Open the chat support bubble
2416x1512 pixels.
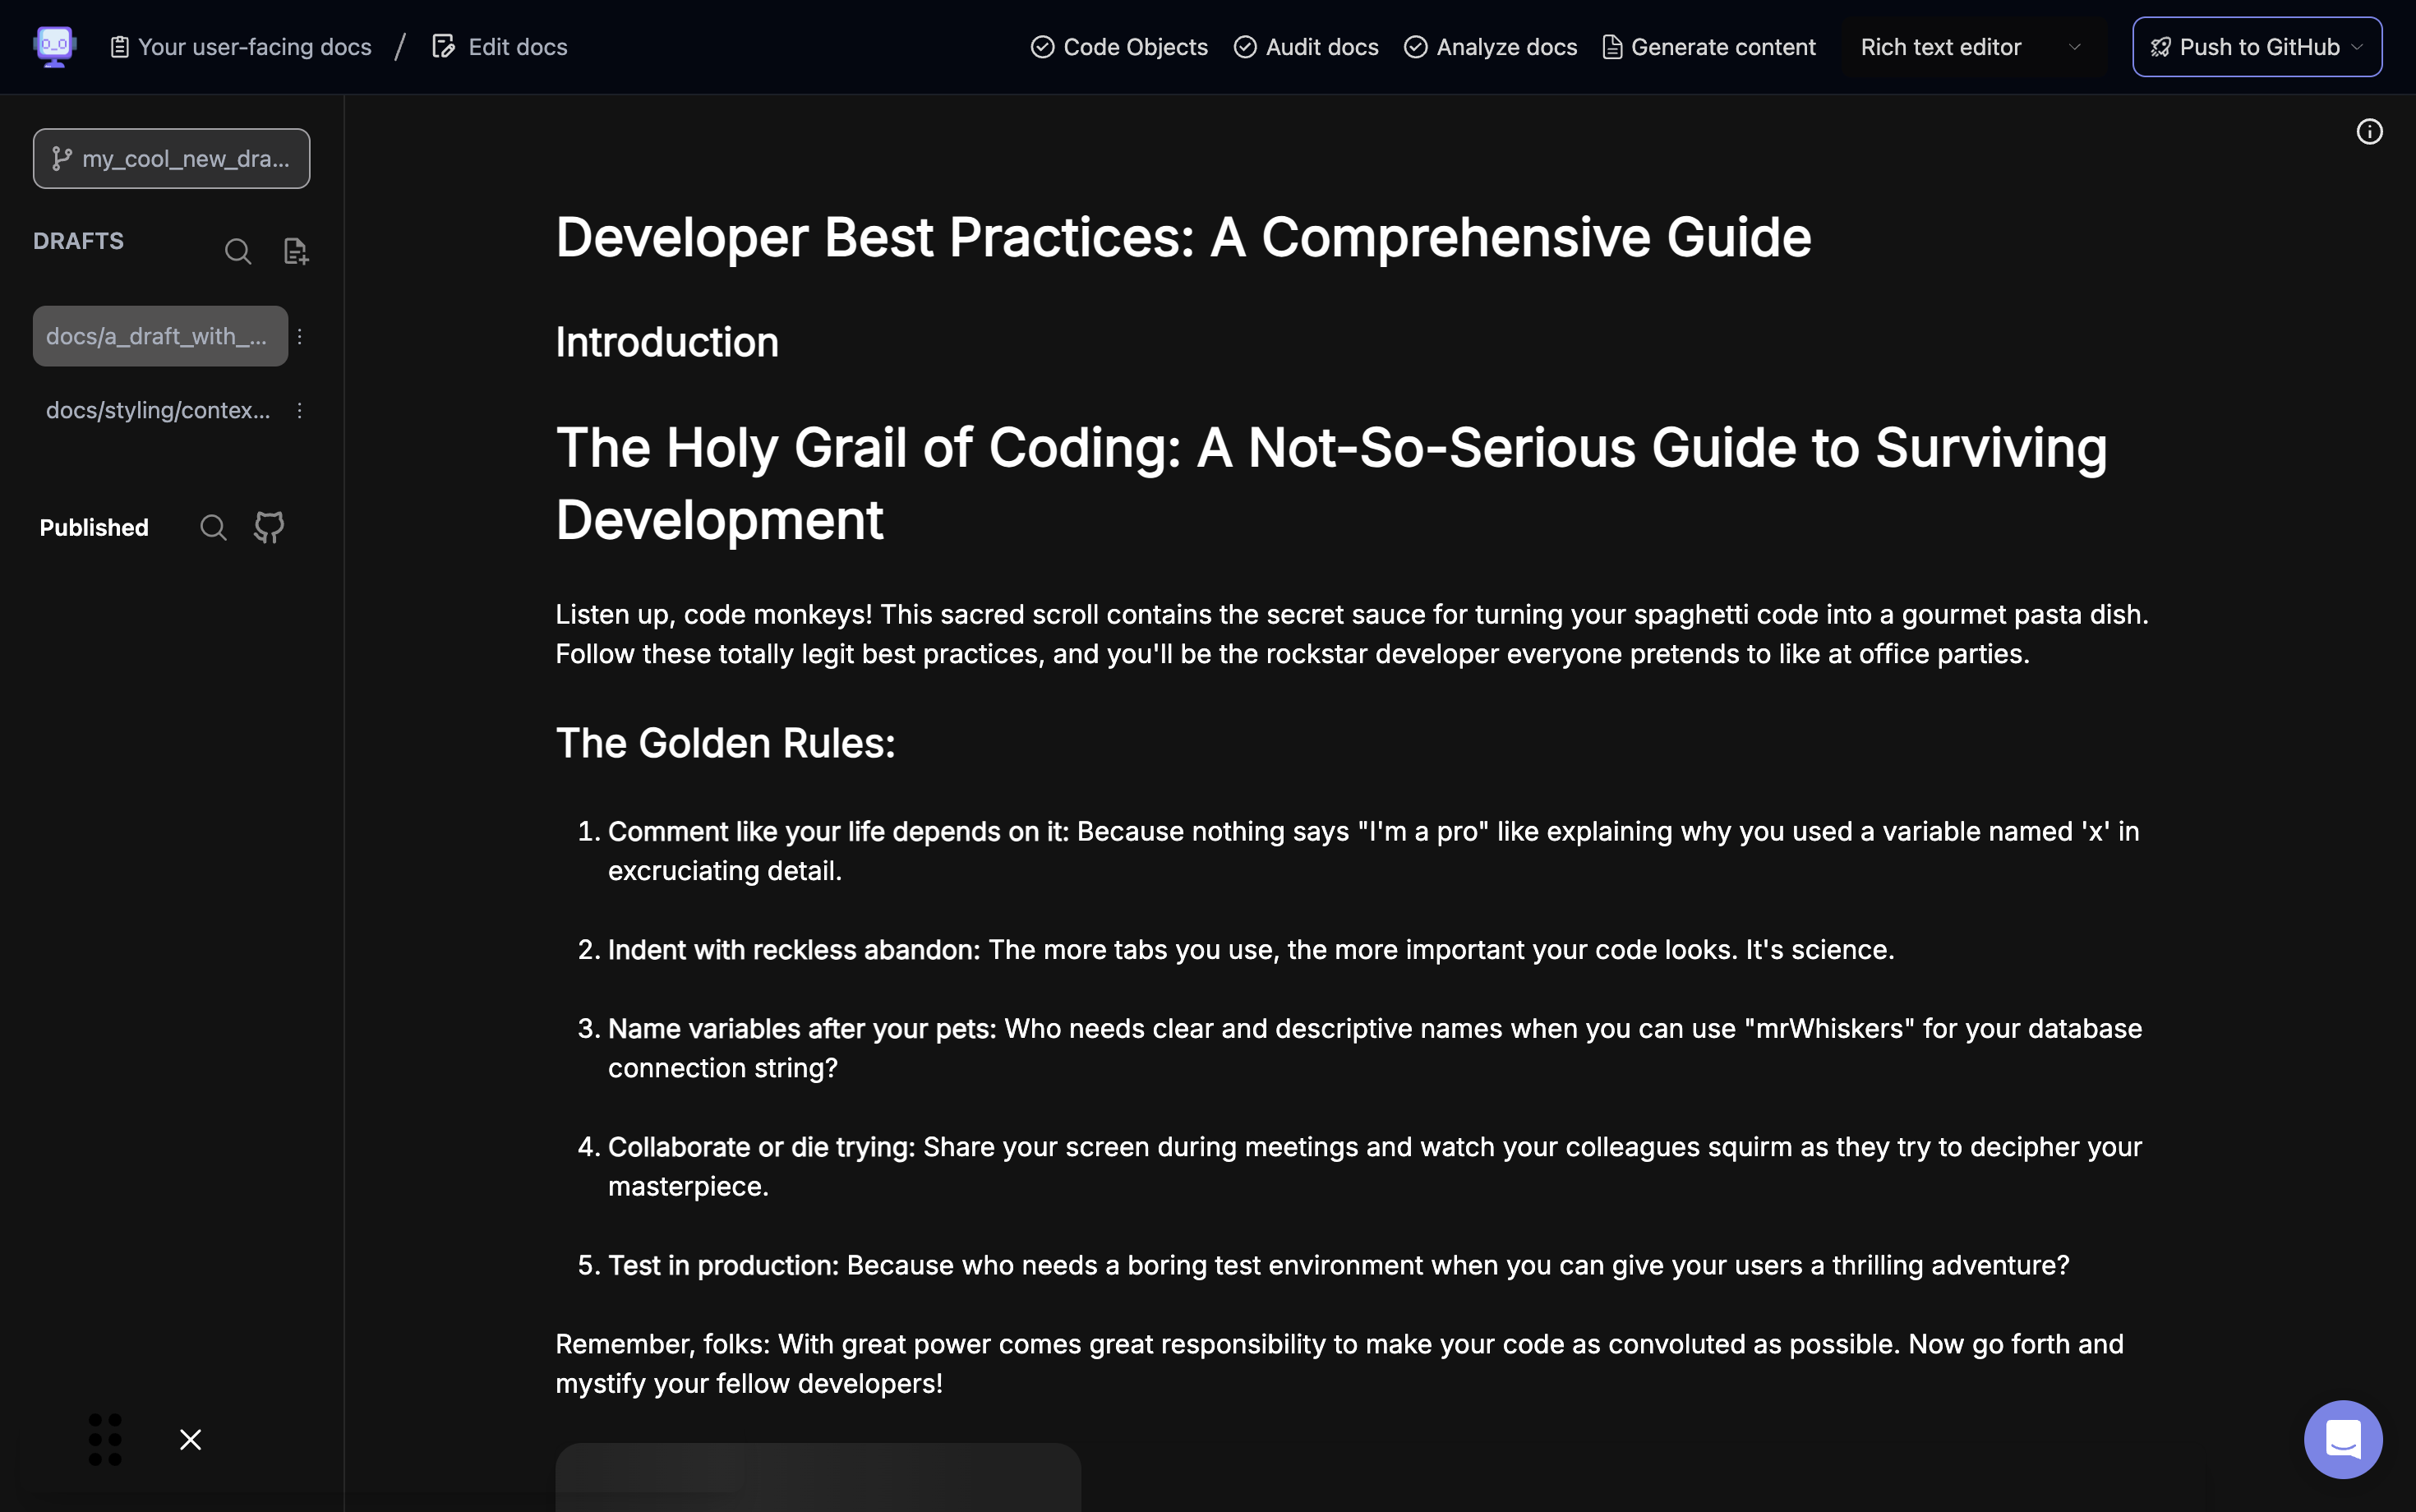(2342, 1438)
